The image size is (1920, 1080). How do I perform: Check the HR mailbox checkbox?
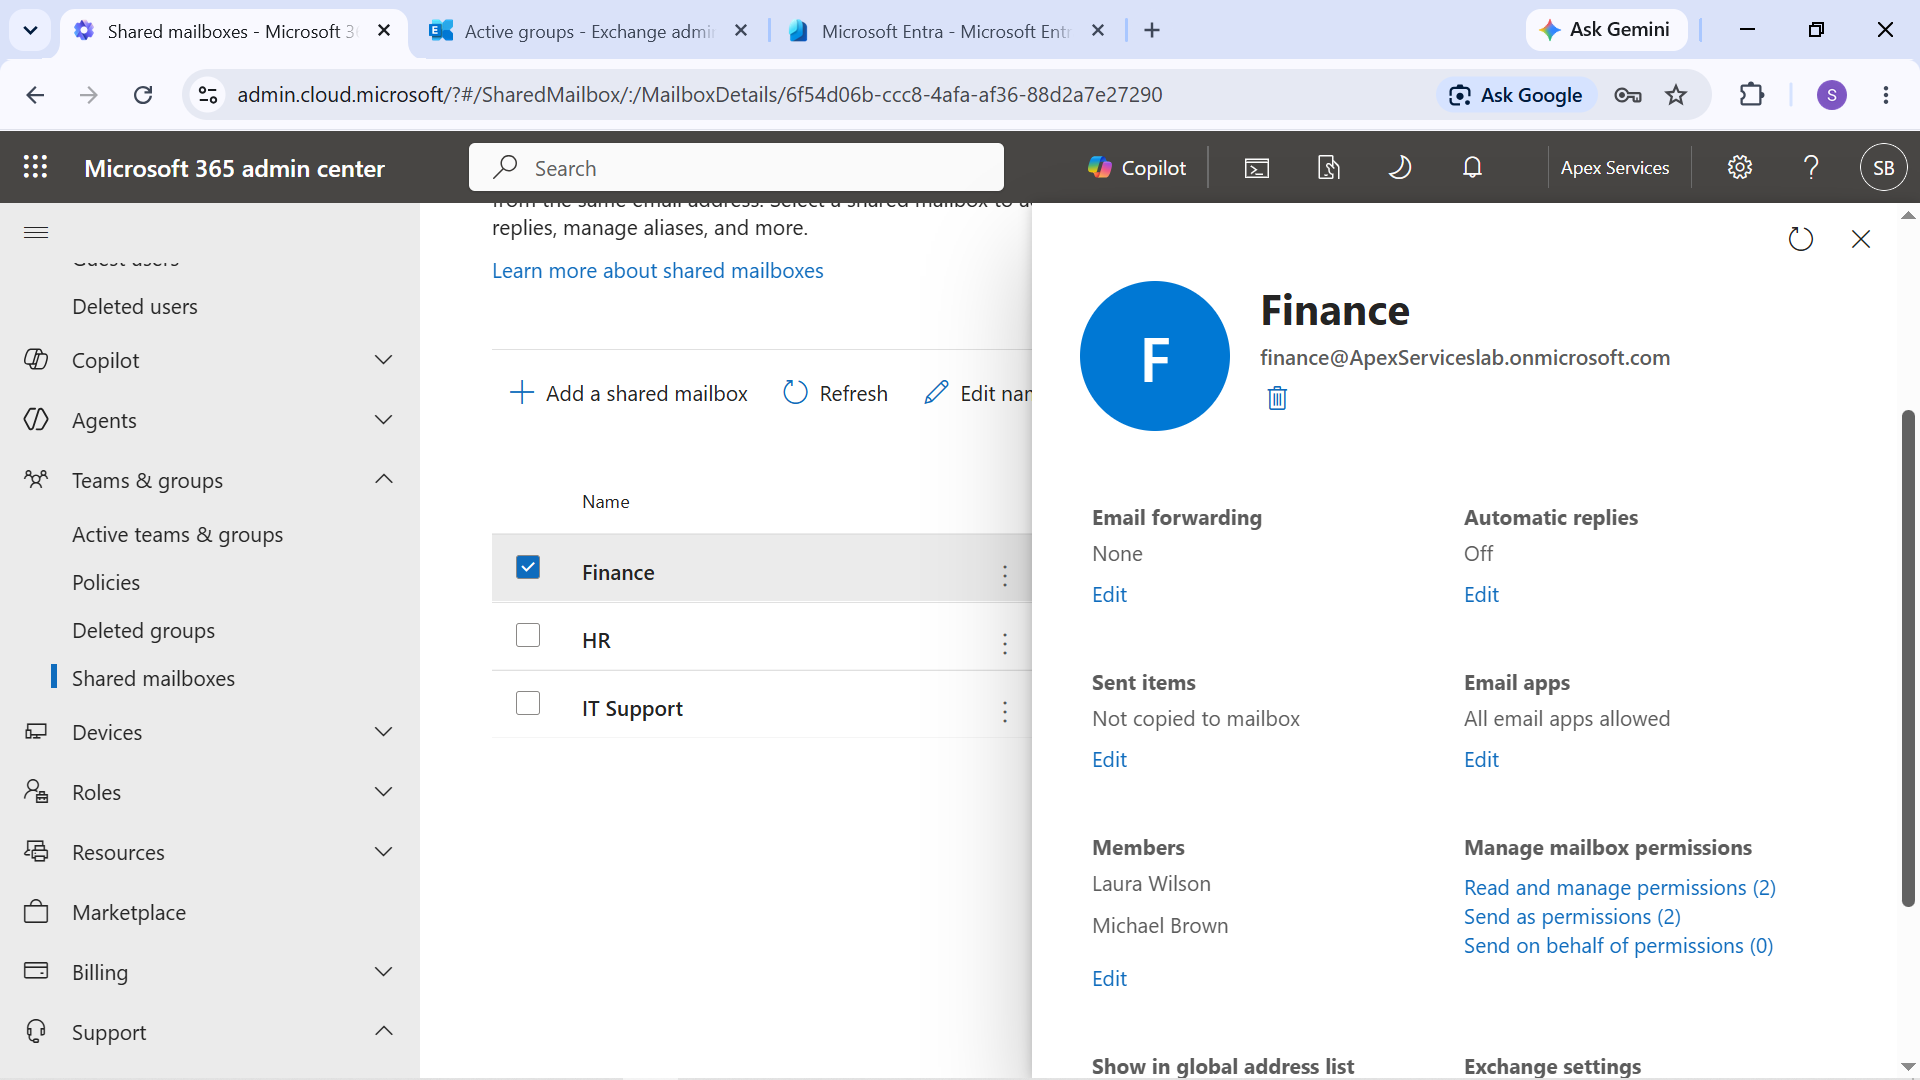point(528,635)
